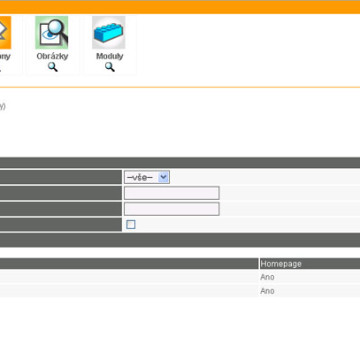
Task: Click the second row's Ano value
Action: point(267,291)
